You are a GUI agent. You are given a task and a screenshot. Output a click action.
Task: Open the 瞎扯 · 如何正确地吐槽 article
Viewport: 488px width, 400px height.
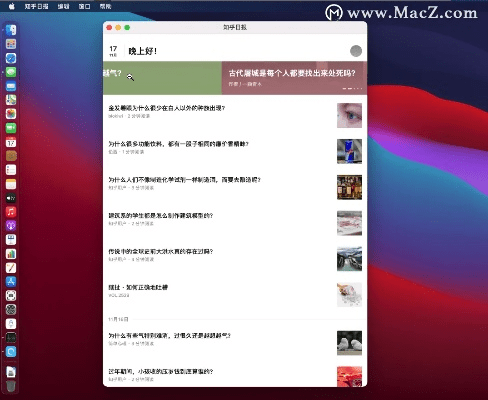point(138,287)
